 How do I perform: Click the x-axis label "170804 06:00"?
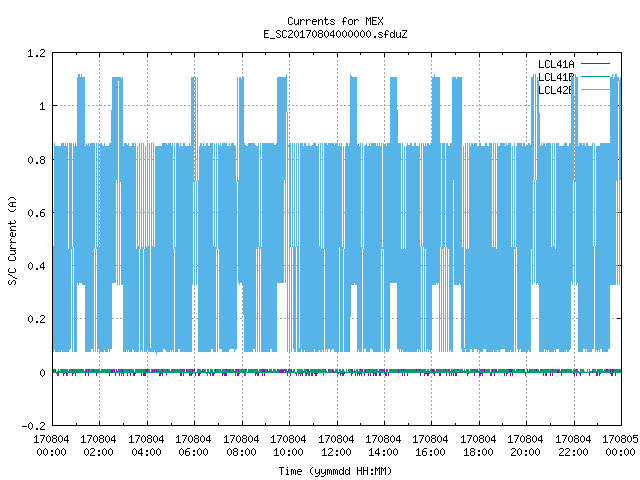coord(193,446)
